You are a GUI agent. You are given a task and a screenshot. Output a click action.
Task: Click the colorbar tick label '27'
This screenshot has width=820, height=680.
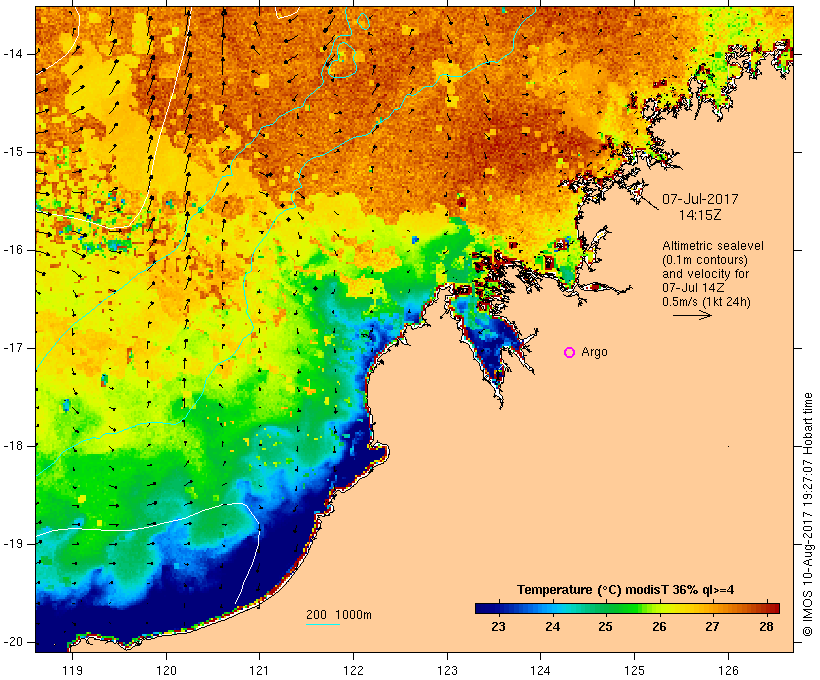pyautogui.click(x=712, y=627)
